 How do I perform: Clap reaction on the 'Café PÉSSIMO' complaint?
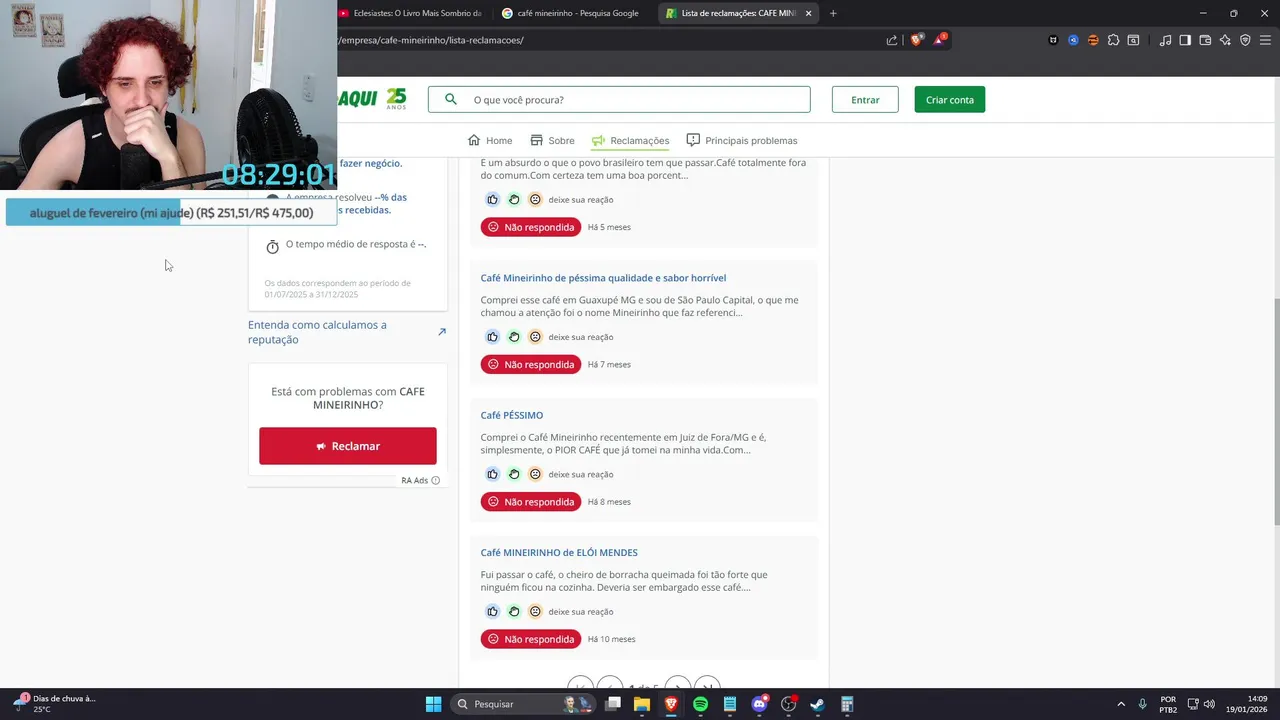[514, 474]
